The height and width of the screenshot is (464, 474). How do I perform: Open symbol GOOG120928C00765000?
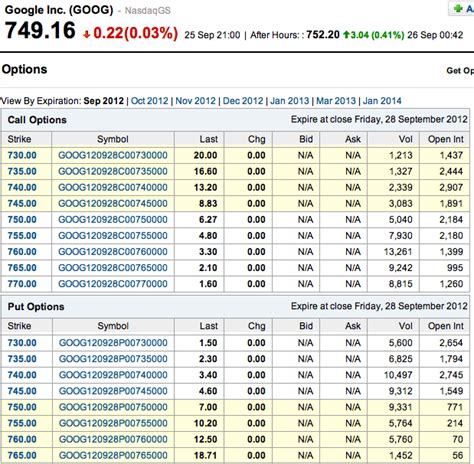coord(113,268)
